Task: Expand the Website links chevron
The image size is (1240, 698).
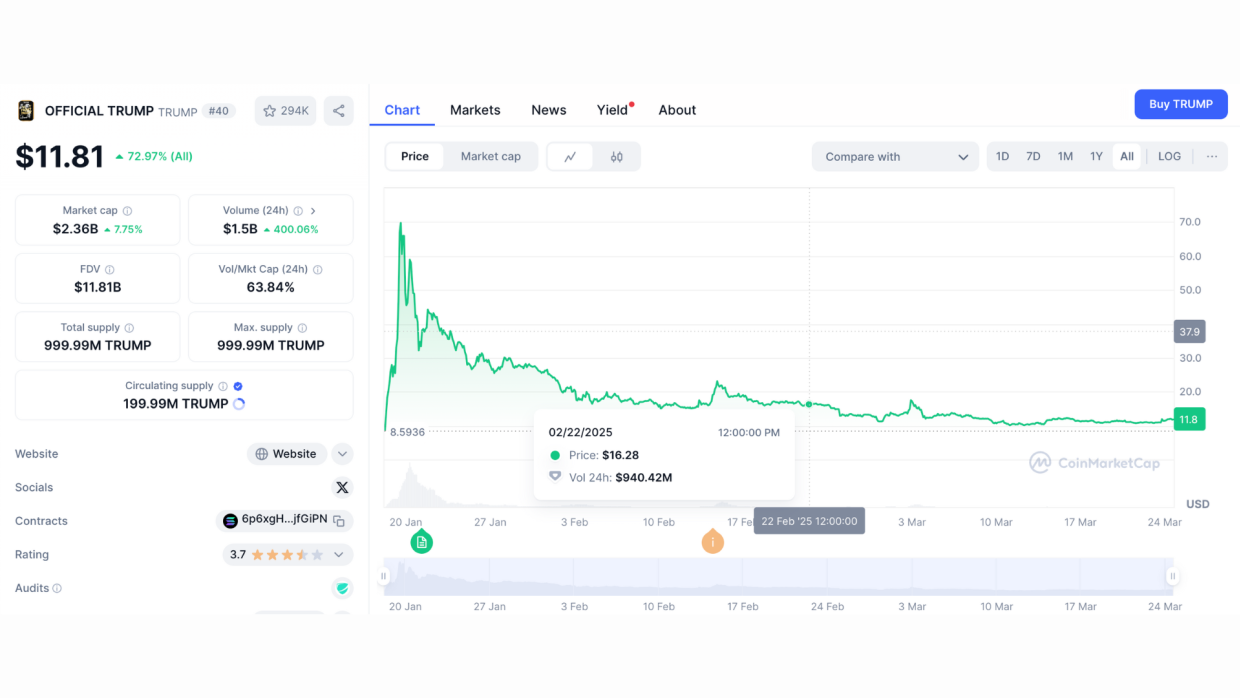Action: (x=342, y=454)
